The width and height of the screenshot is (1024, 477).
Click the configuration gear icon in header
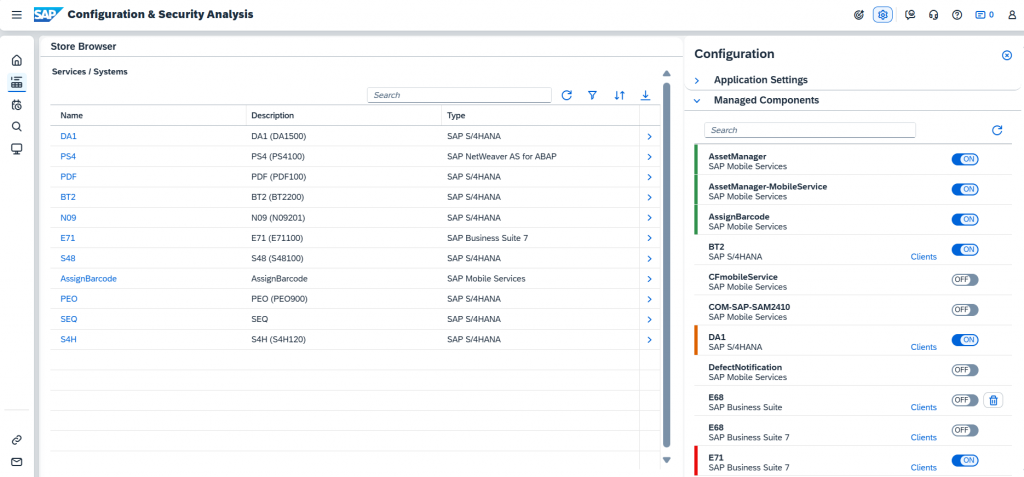click(883, 14)
